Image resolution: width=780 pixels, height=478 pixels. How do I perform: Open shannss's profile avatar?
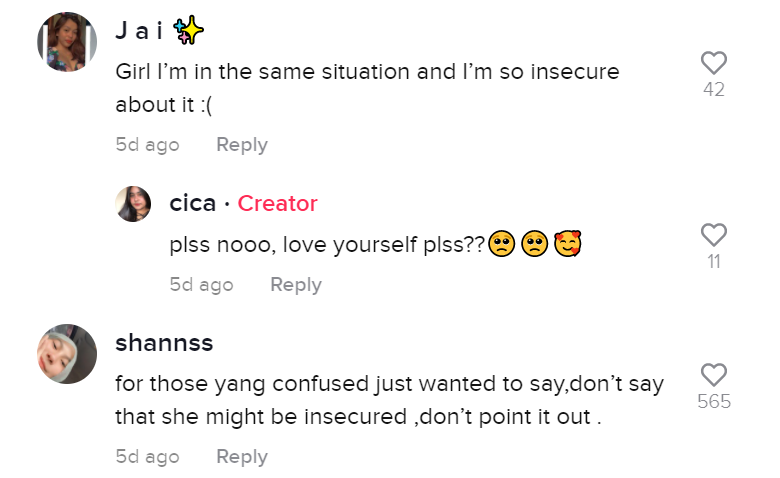tap(67, 354)
